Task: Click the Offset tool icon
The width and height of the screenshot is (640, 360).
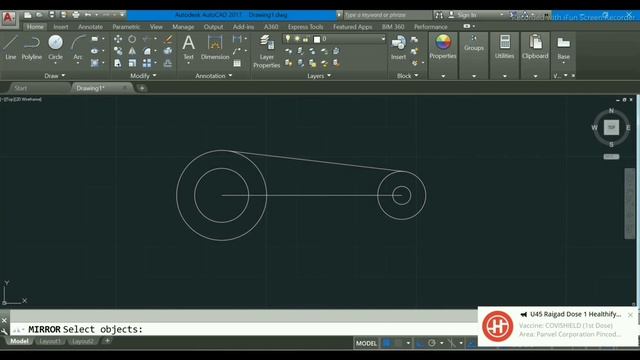Action: (168, 63)
